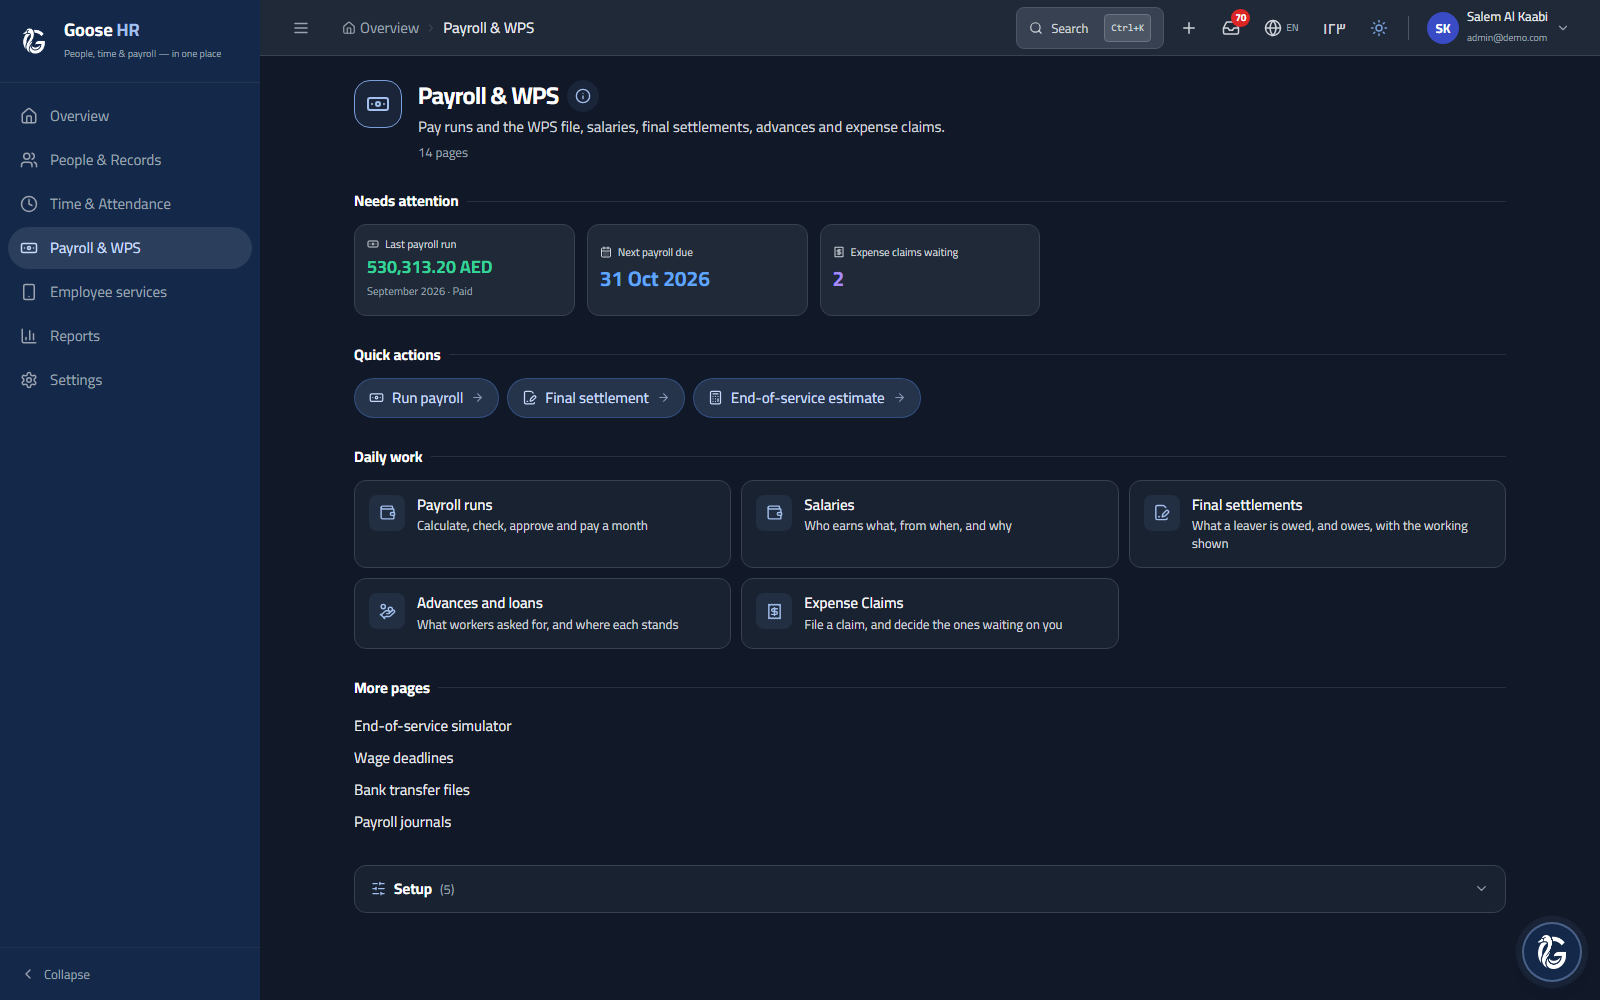
Task: Expand the Setup section
Action: tap(930, 889)
